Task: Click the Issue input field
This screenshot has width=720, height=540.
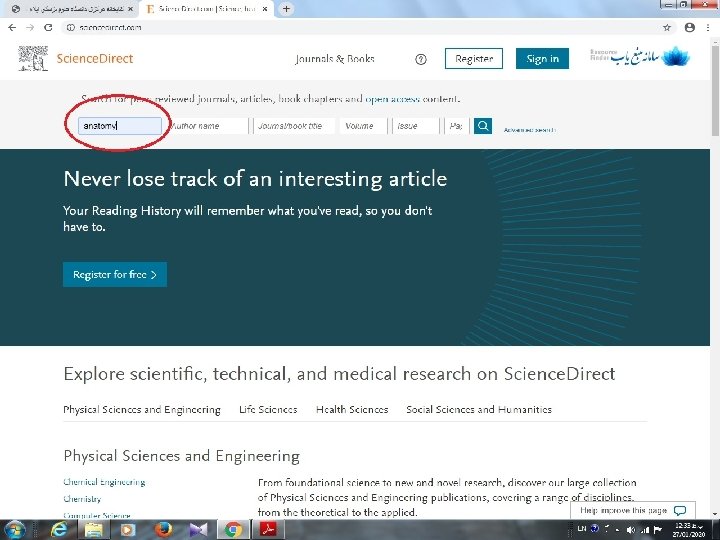Action: pos(416,126)
